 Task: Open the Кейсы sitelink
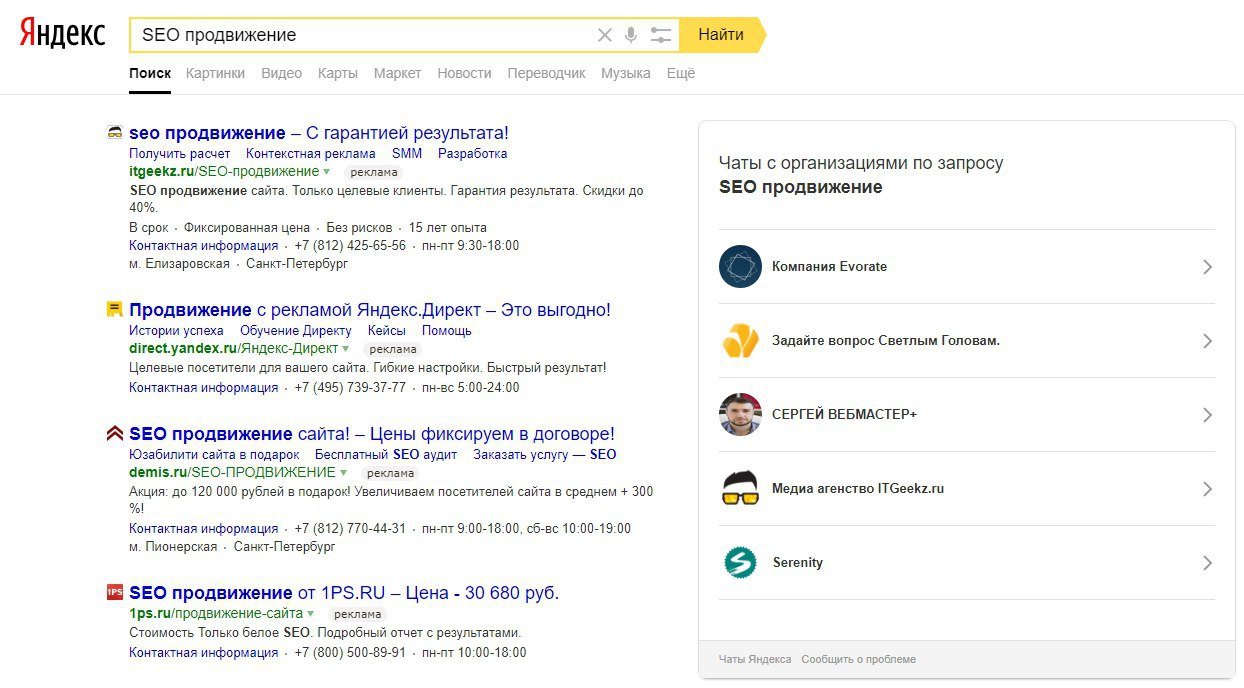387,331
